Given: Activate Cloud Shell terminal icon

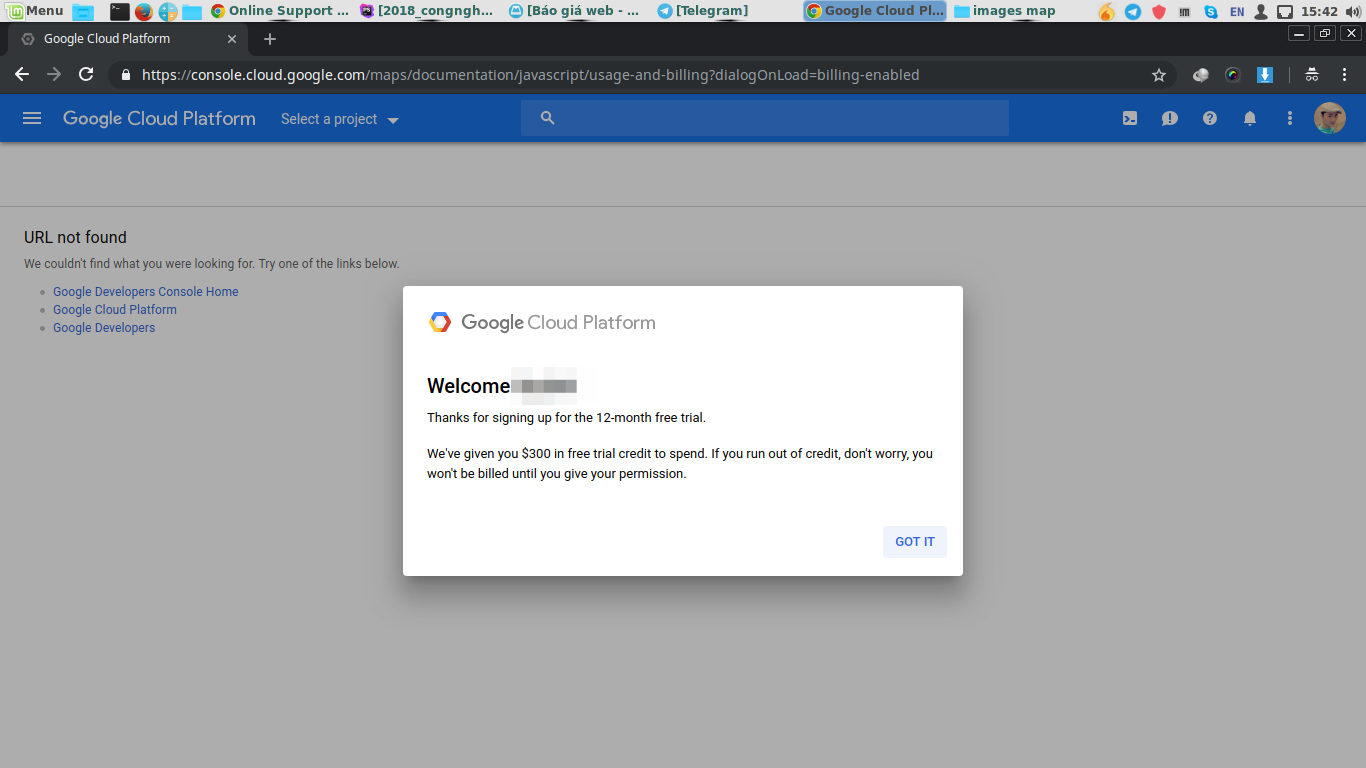Looking at the screenshot, I should point(1130,118).
